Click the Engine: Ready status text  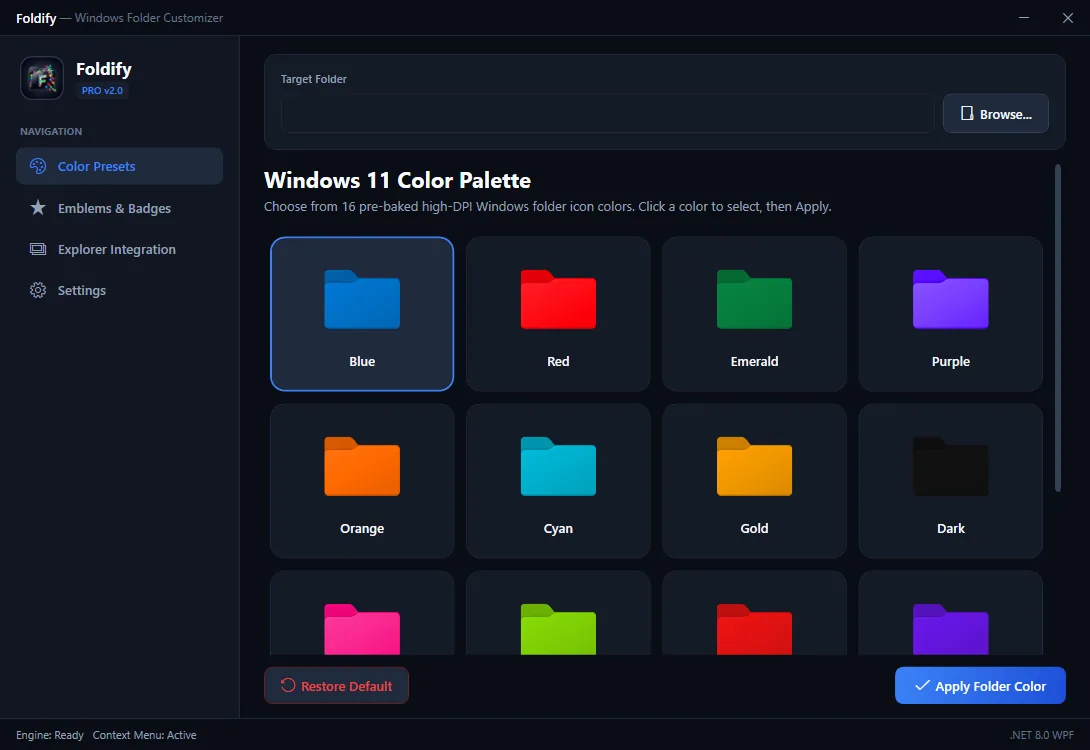tap(50, 735)
